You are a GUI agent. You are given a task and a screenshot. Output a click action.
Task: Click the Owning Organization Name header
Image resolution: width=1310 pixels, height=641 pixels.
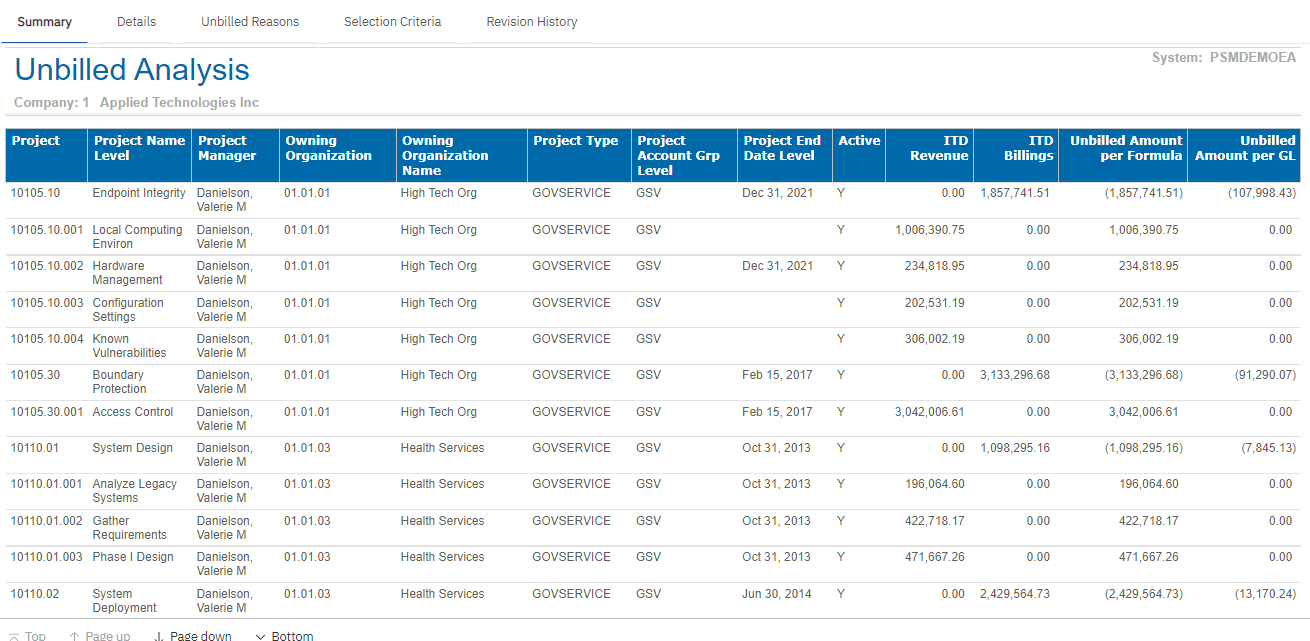coord(445,155)
